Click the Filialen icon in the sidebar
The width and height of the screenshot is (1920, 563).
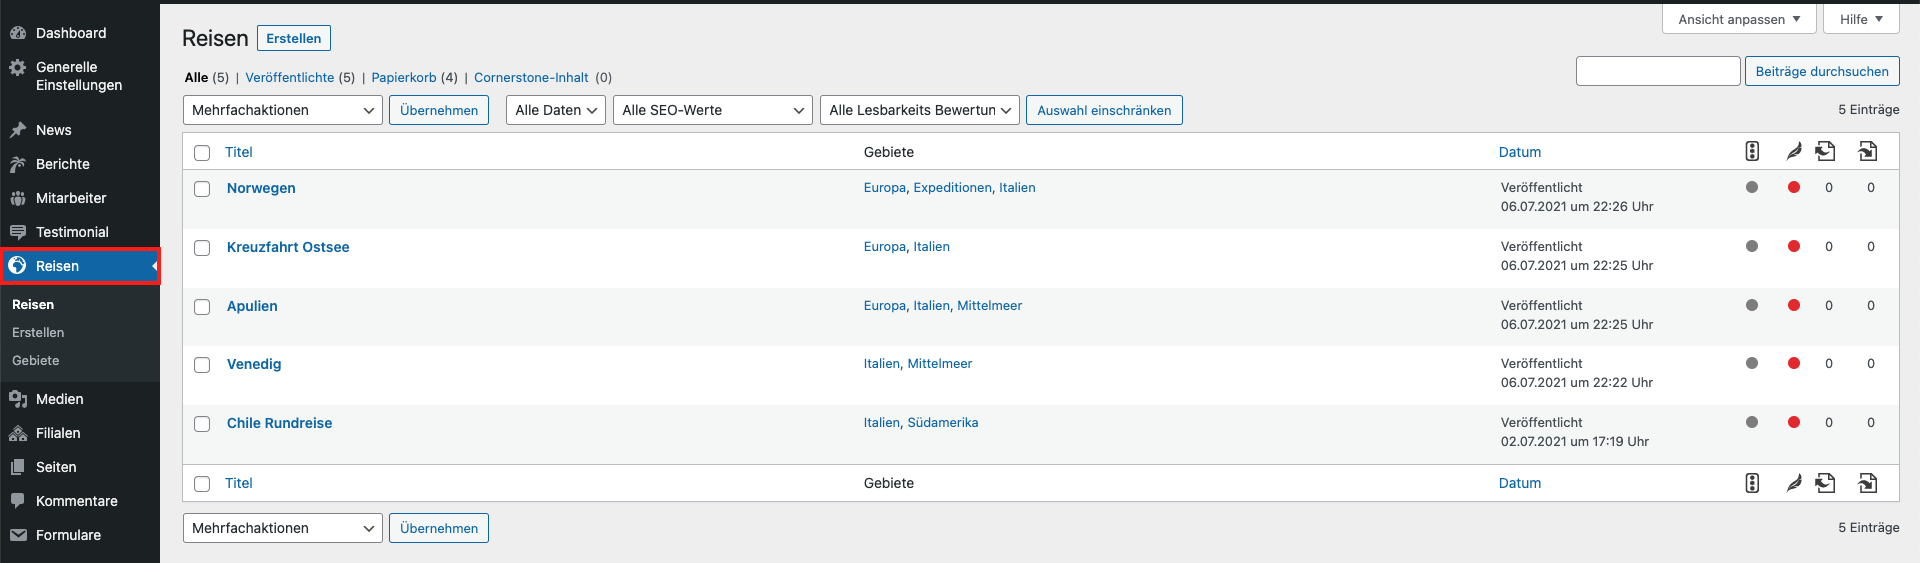(x=18, y=433)
